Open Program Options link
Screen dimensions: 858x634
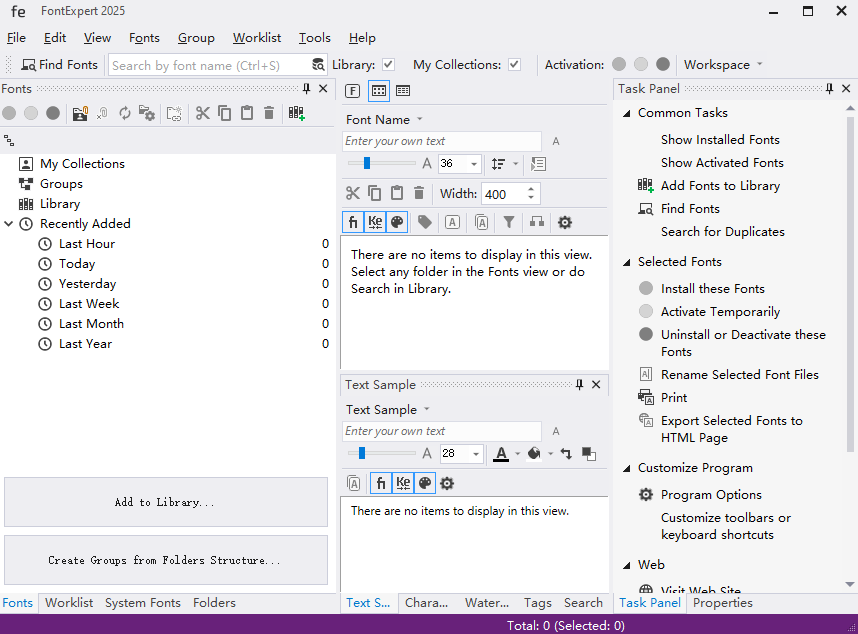[x=711, y=495]
